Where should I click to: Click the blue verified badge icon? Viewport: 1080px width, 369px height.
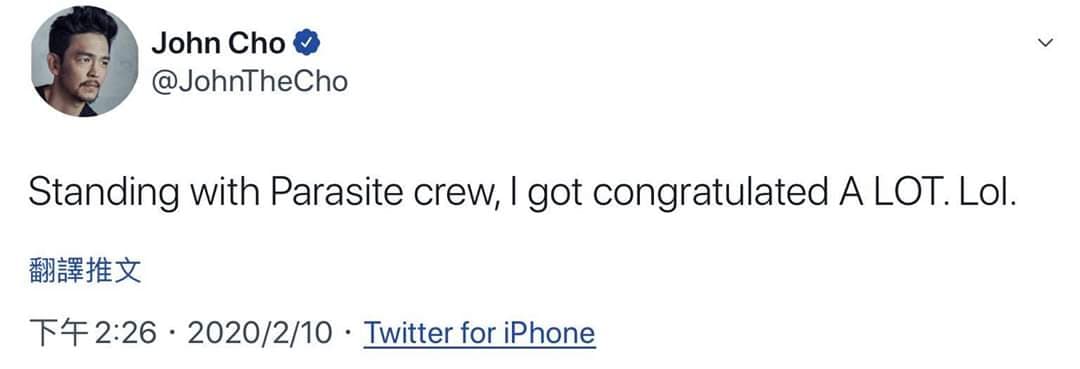(306, 43)
